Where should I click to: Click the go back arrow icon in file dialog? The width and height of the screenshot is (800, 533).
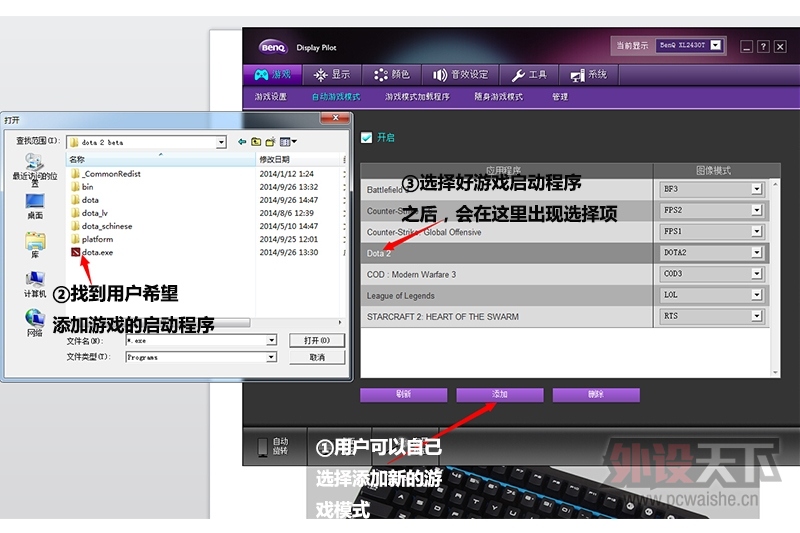pos(243,142)
